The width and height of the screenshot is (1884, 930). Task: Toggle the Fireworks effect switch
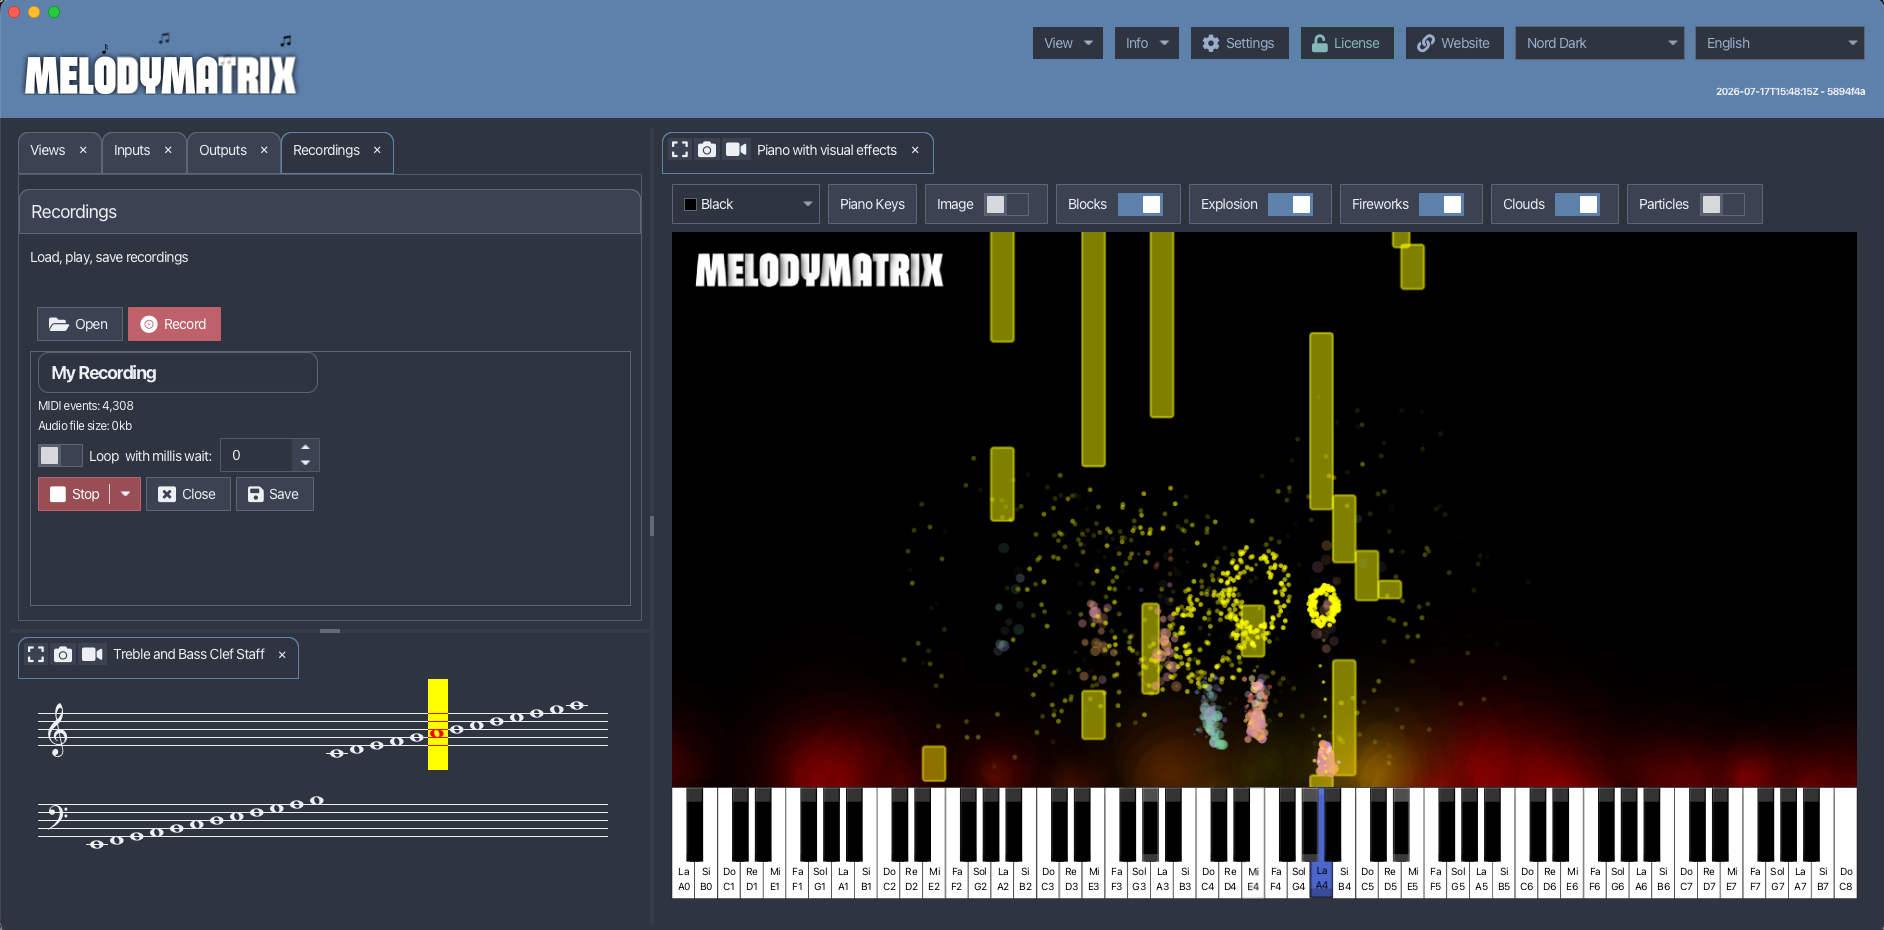1441,204
